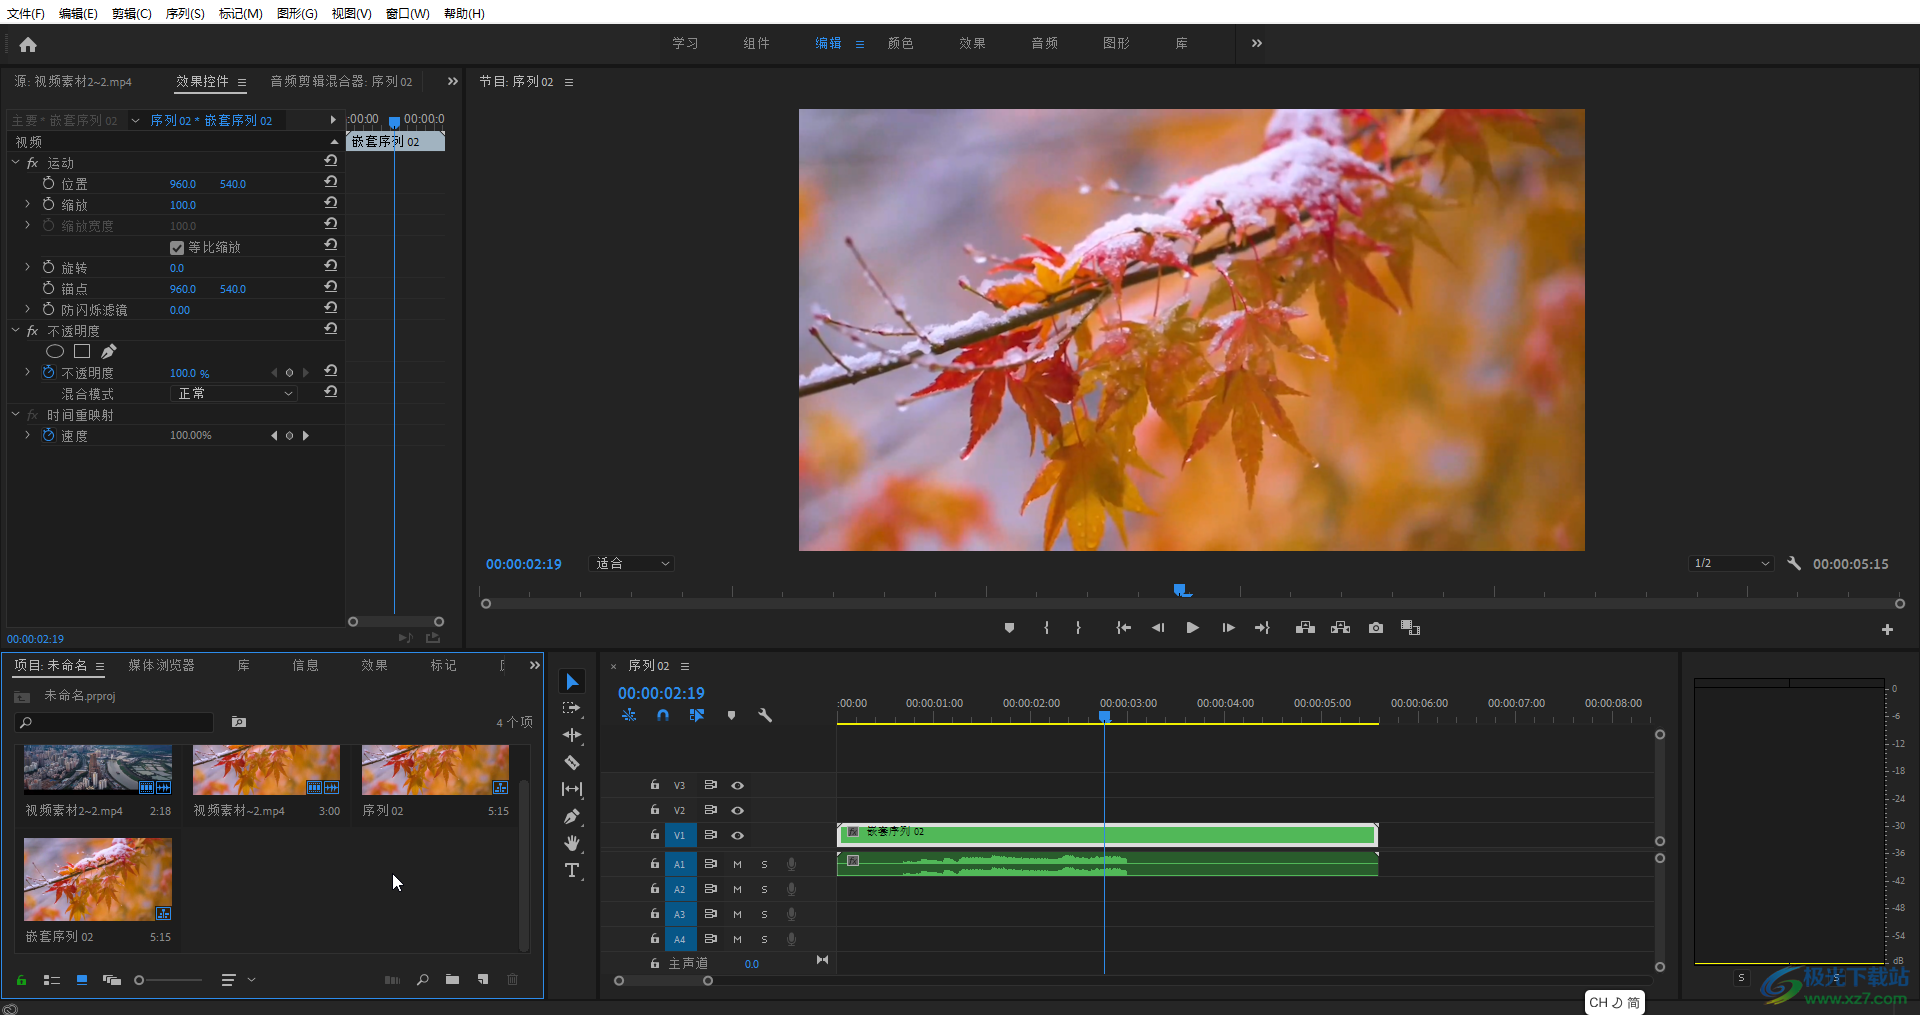
Task: Open the Window menu
Action: pos(407,13)
